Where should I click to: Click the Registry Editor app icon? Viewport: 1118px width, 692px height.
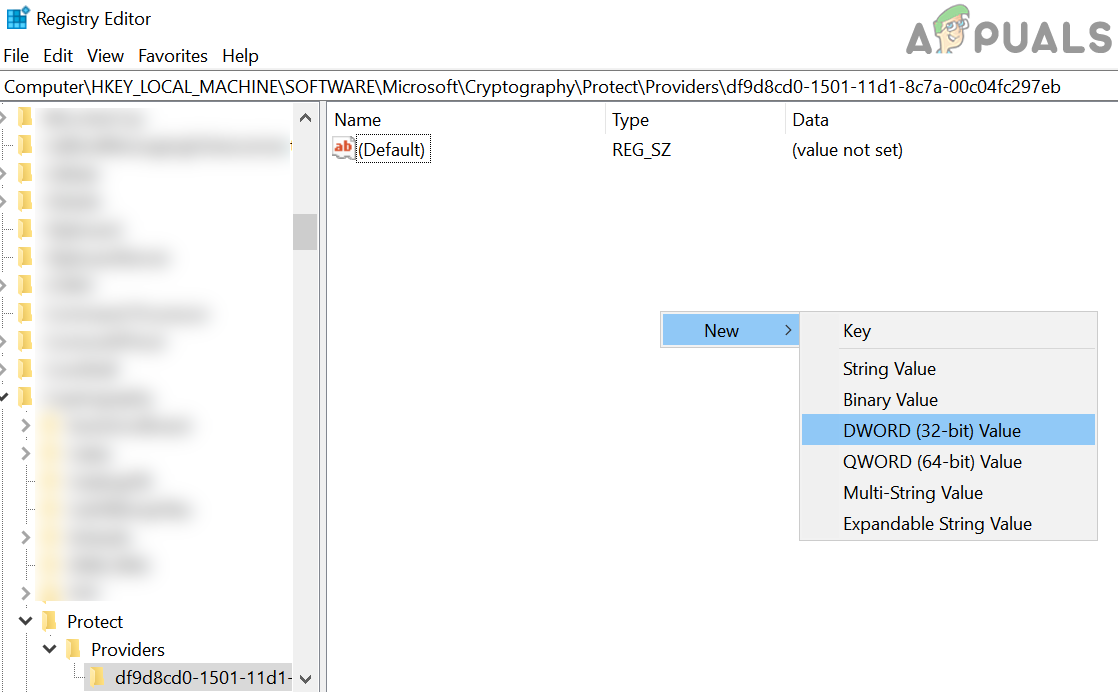[17, 18]
